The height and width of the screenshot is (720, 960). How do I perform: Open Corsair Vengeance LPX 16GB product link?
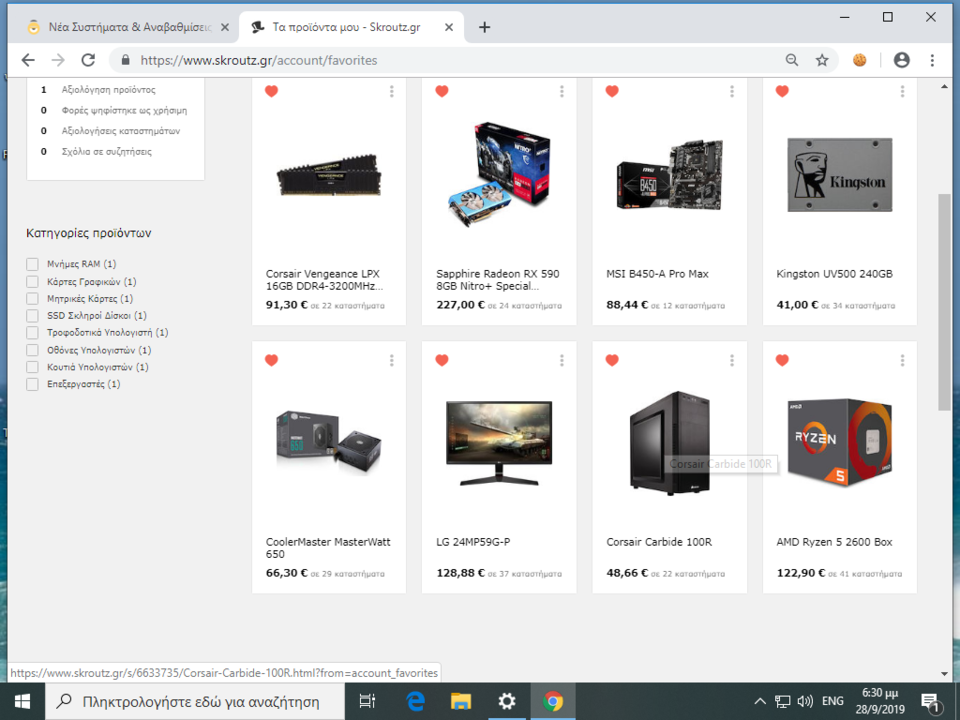click(324, 280)
